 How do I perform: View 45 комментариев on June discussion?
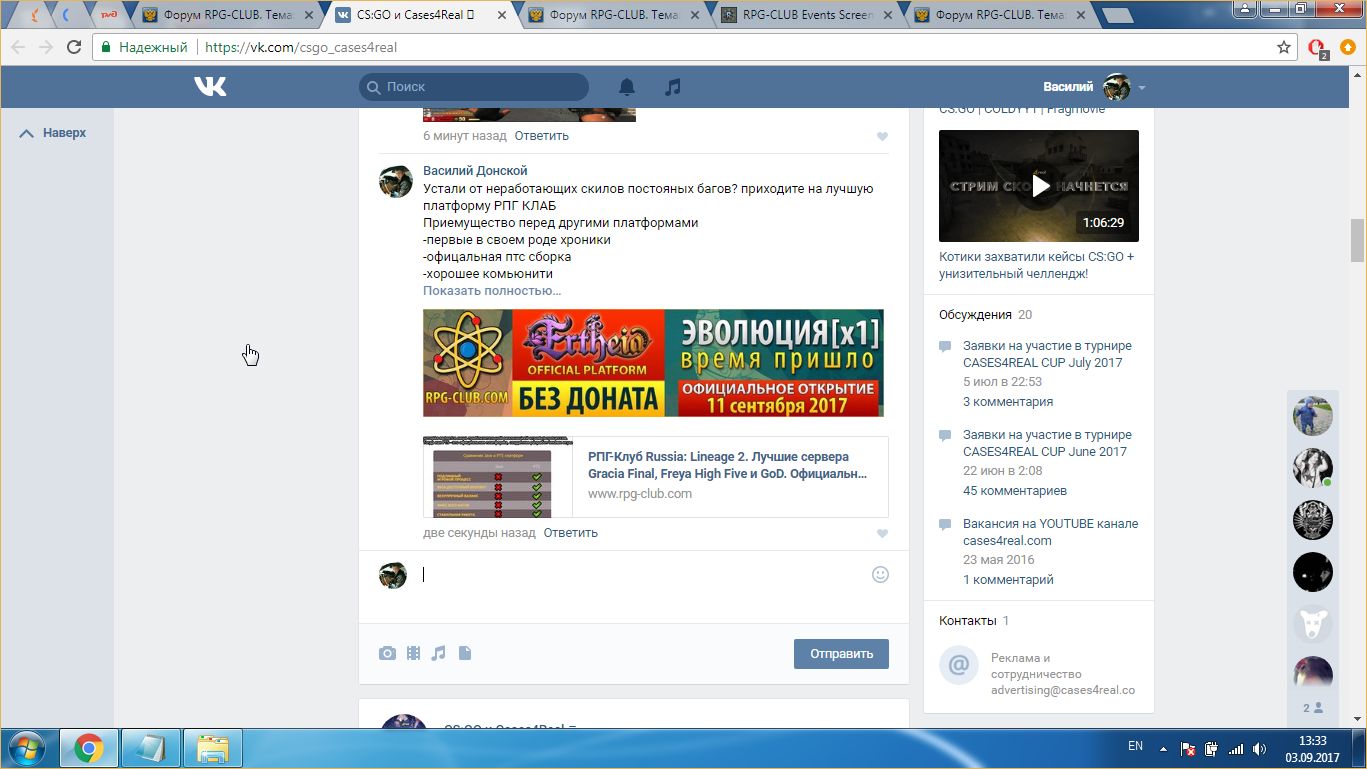(x=1015, y=491)
